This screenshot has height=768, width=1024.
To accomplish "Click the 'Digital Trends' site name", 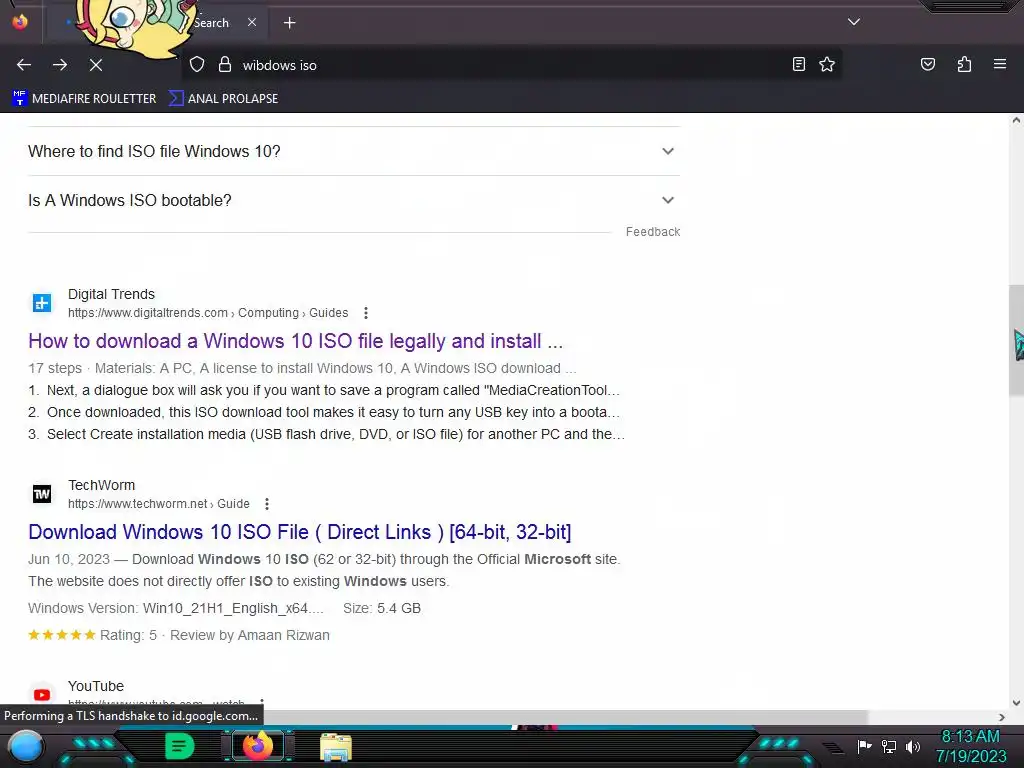I will pyautogui.click(x=111, y=295).
